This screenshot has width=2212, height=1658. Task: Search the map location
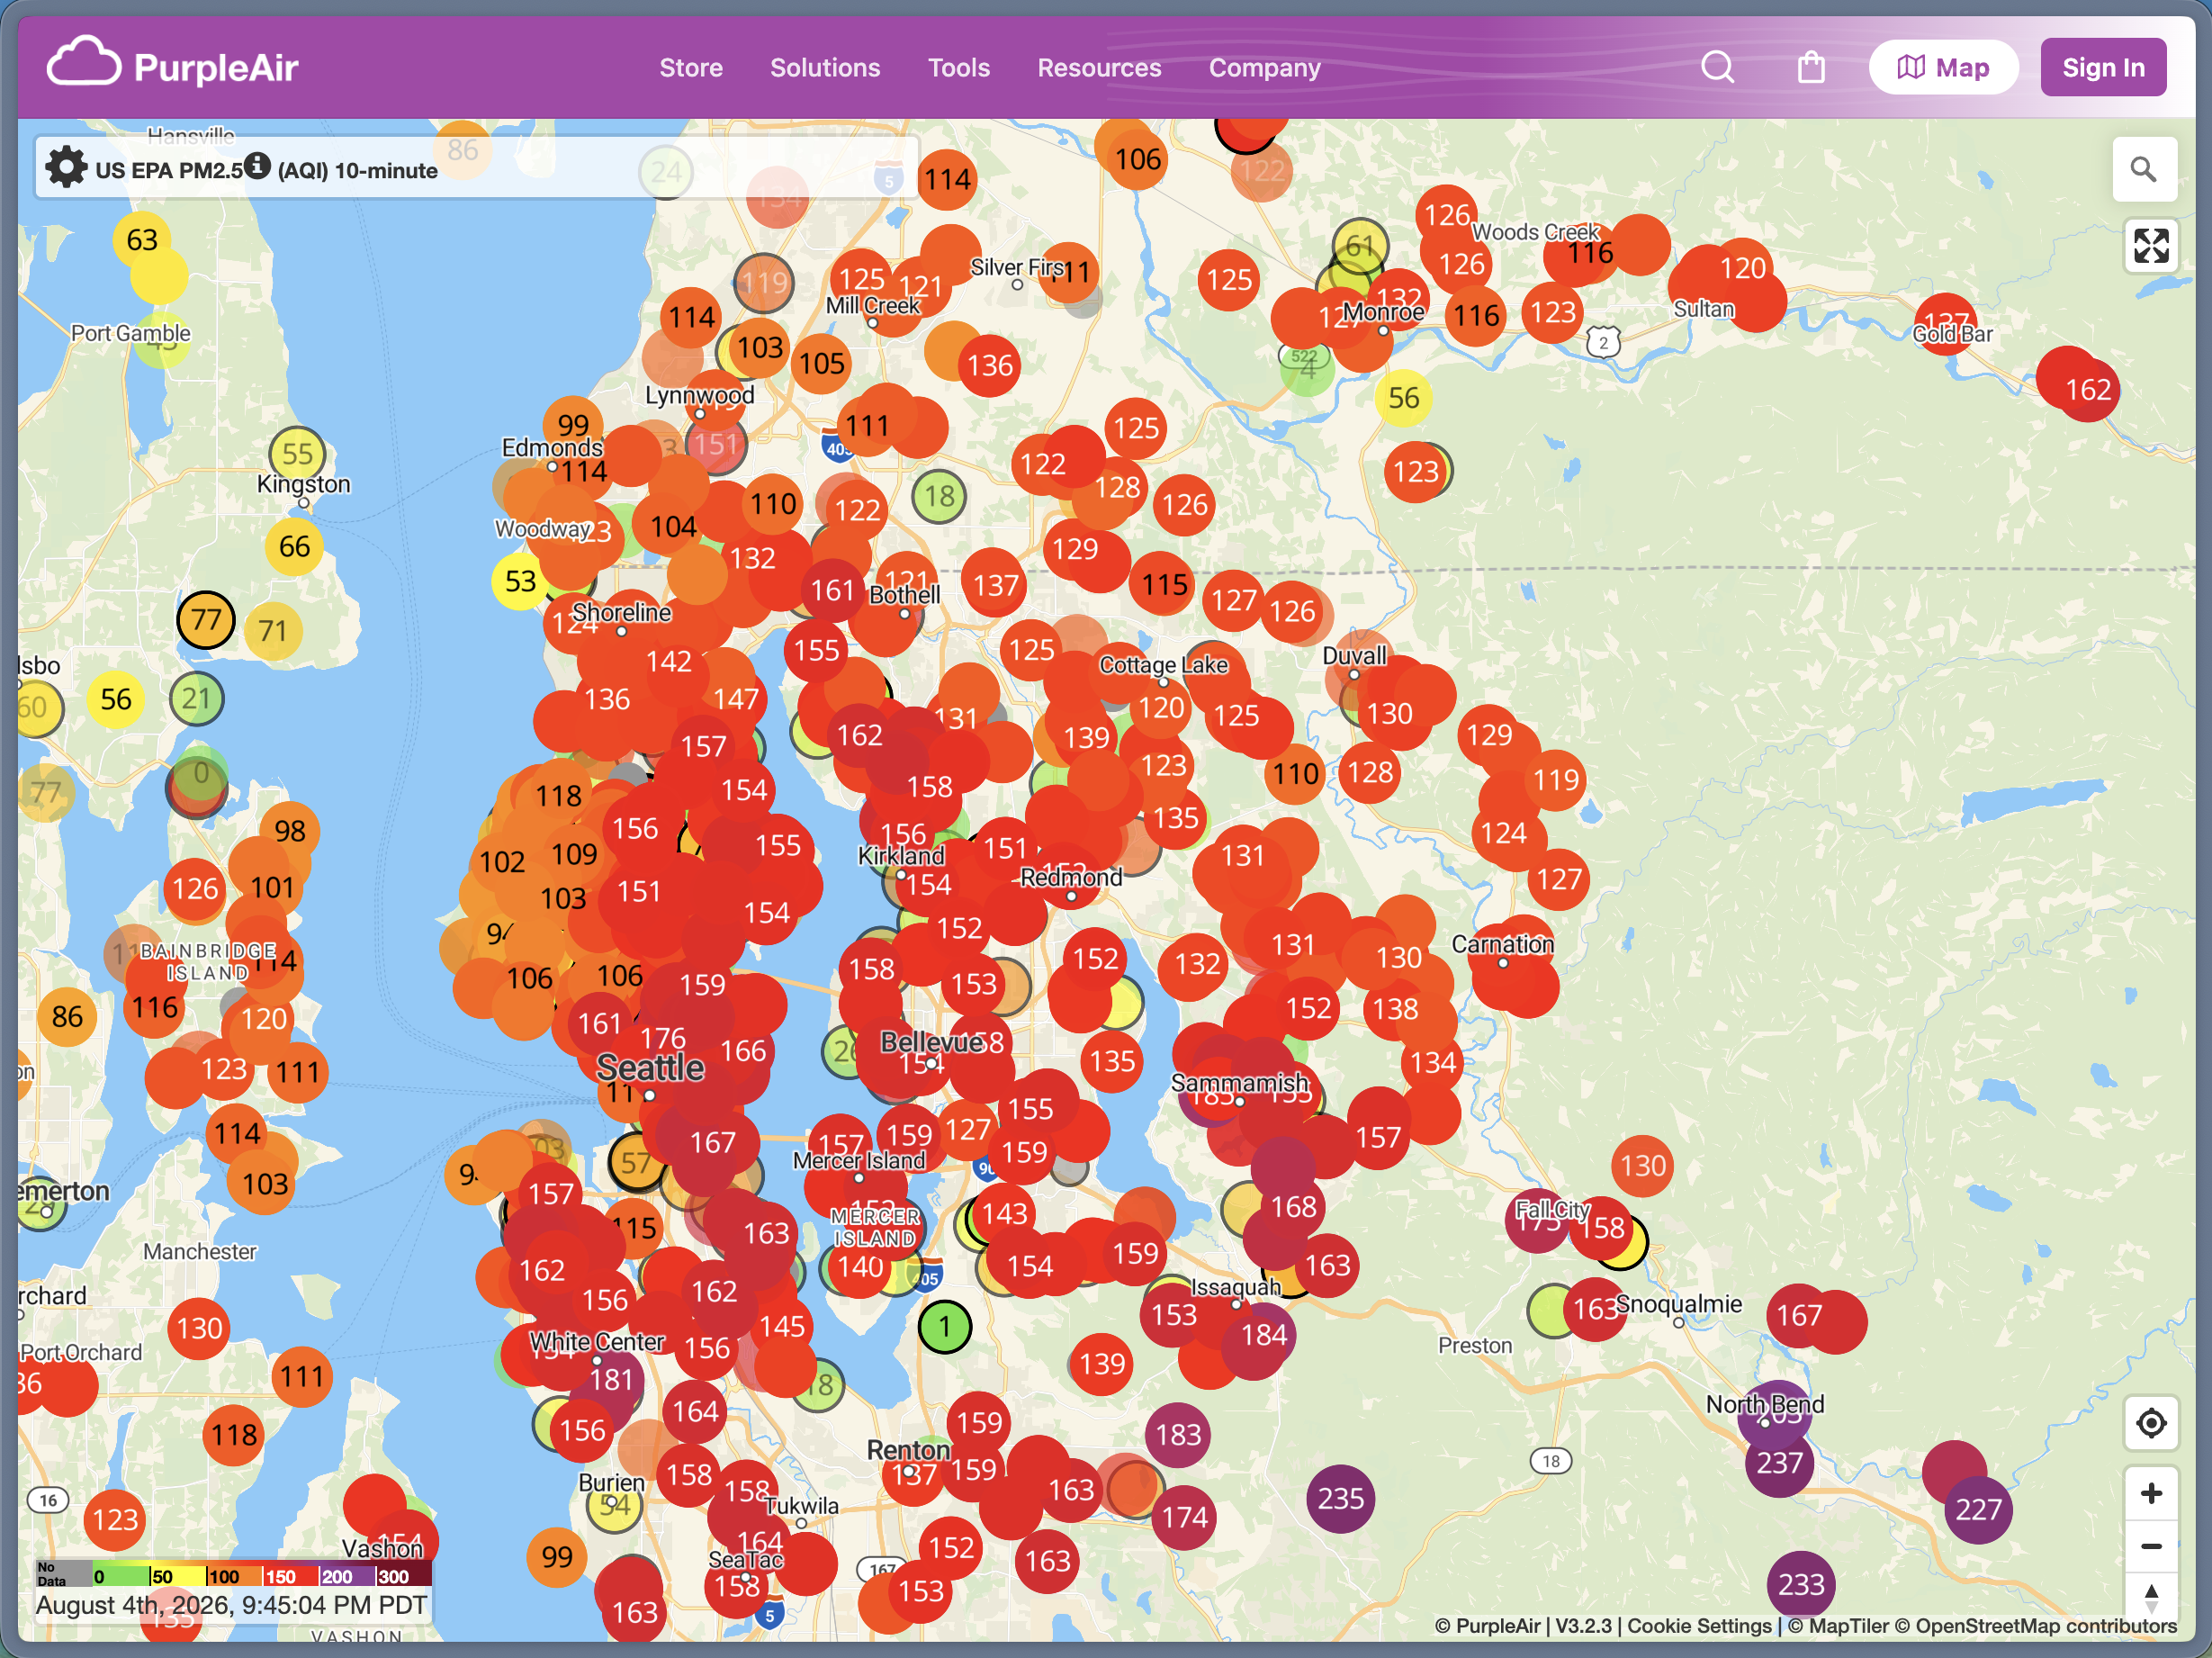tap(2143, 169)
